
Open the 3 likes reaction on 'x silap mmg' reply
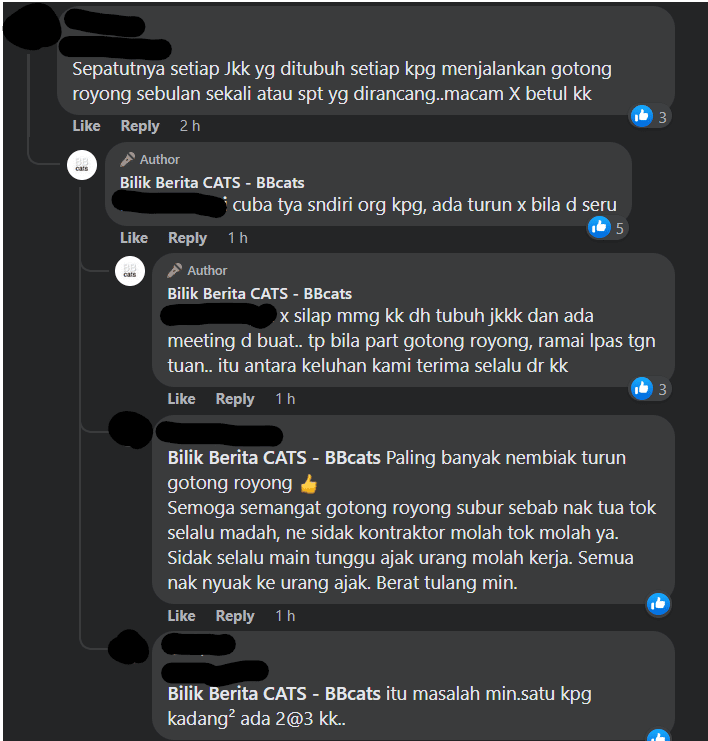(x=650, y=389)
